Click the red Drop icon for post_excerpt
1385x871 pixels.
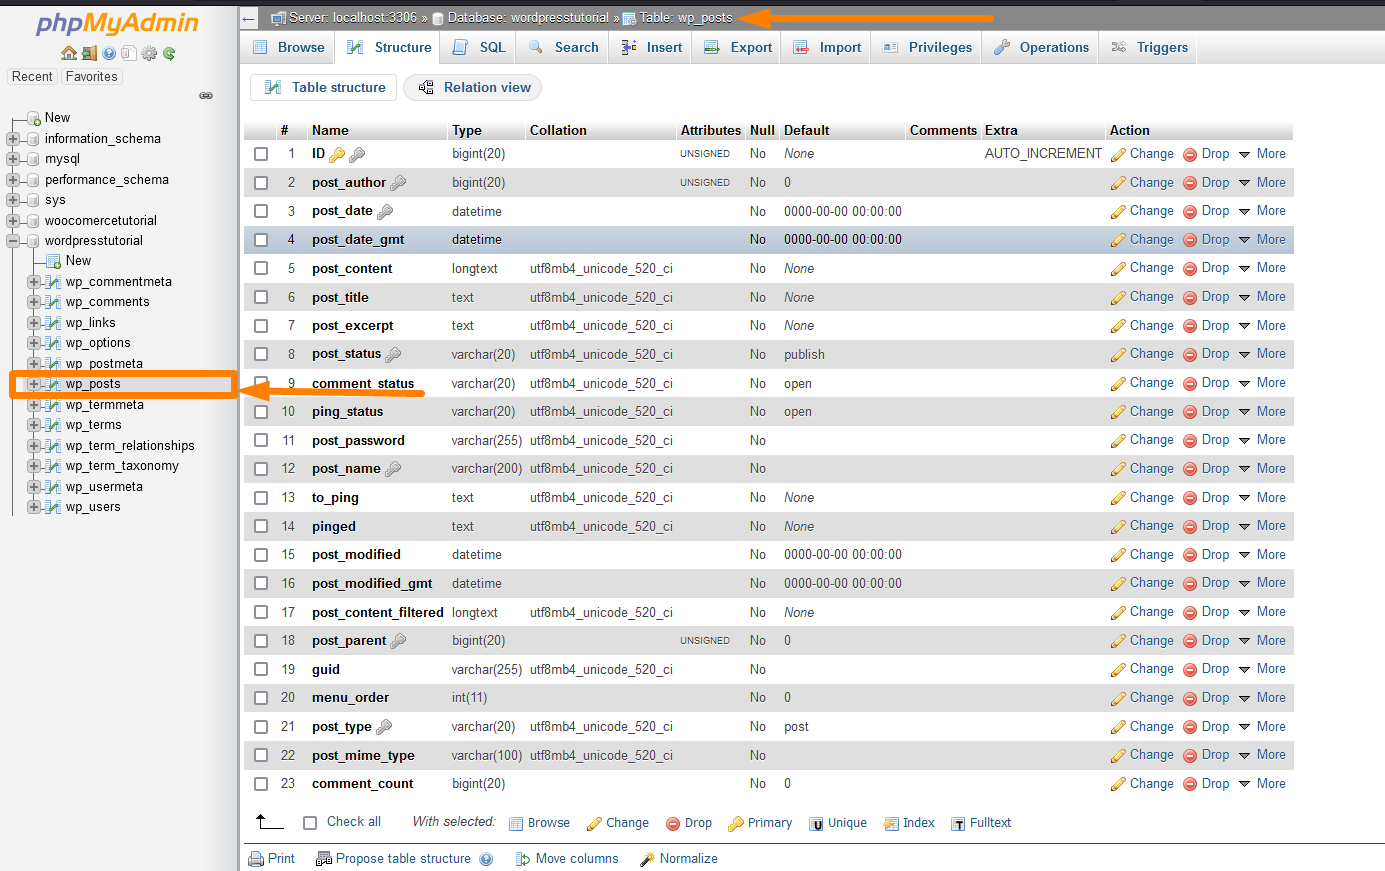[x=1190, y=326]
